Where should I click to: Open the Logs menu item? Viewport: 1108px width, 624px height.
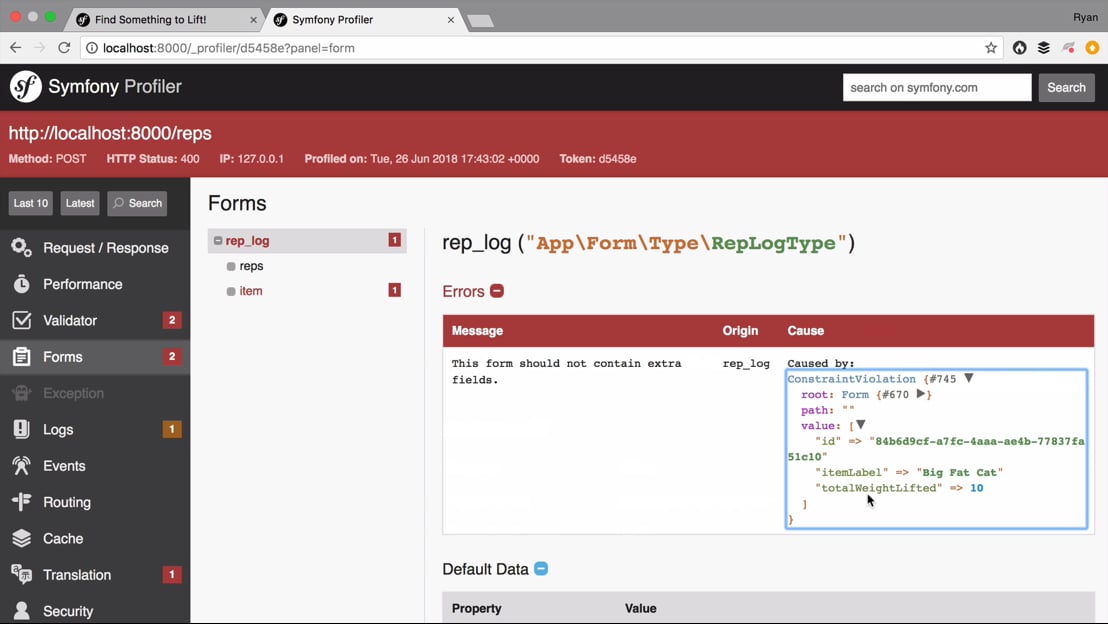[x=95, y=429]
